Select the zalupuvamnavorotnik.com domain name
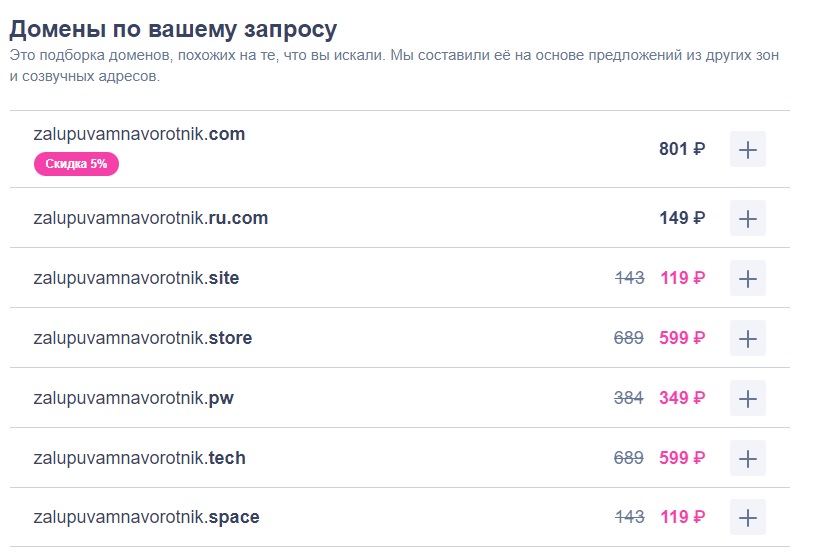The height and width of the screenshot is (552, 840). (x=139, y=134)
